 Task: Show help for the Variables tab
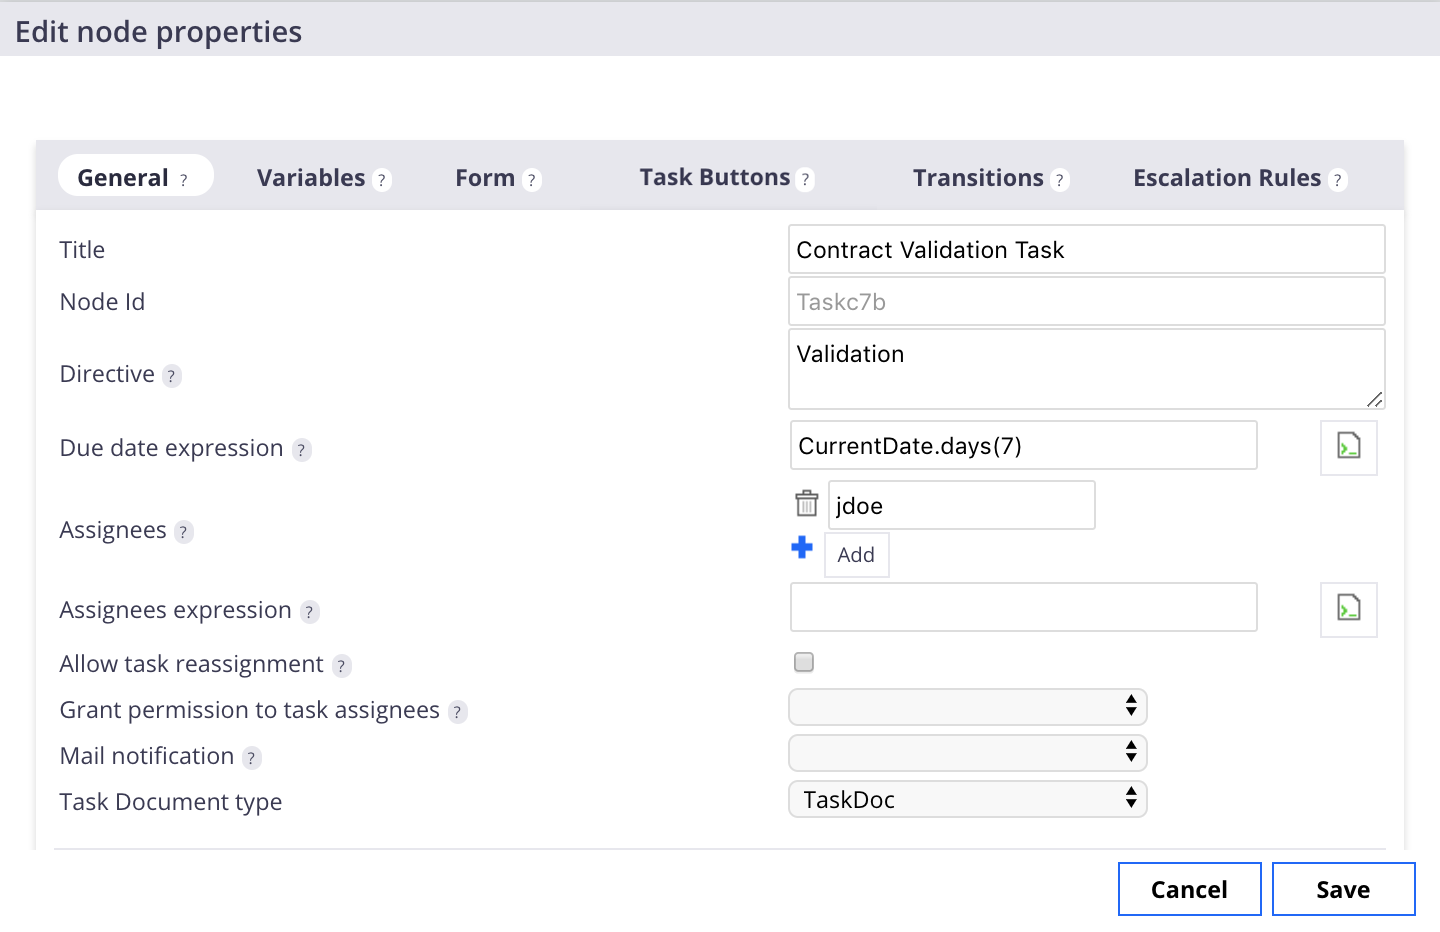[x=382, y=180]
